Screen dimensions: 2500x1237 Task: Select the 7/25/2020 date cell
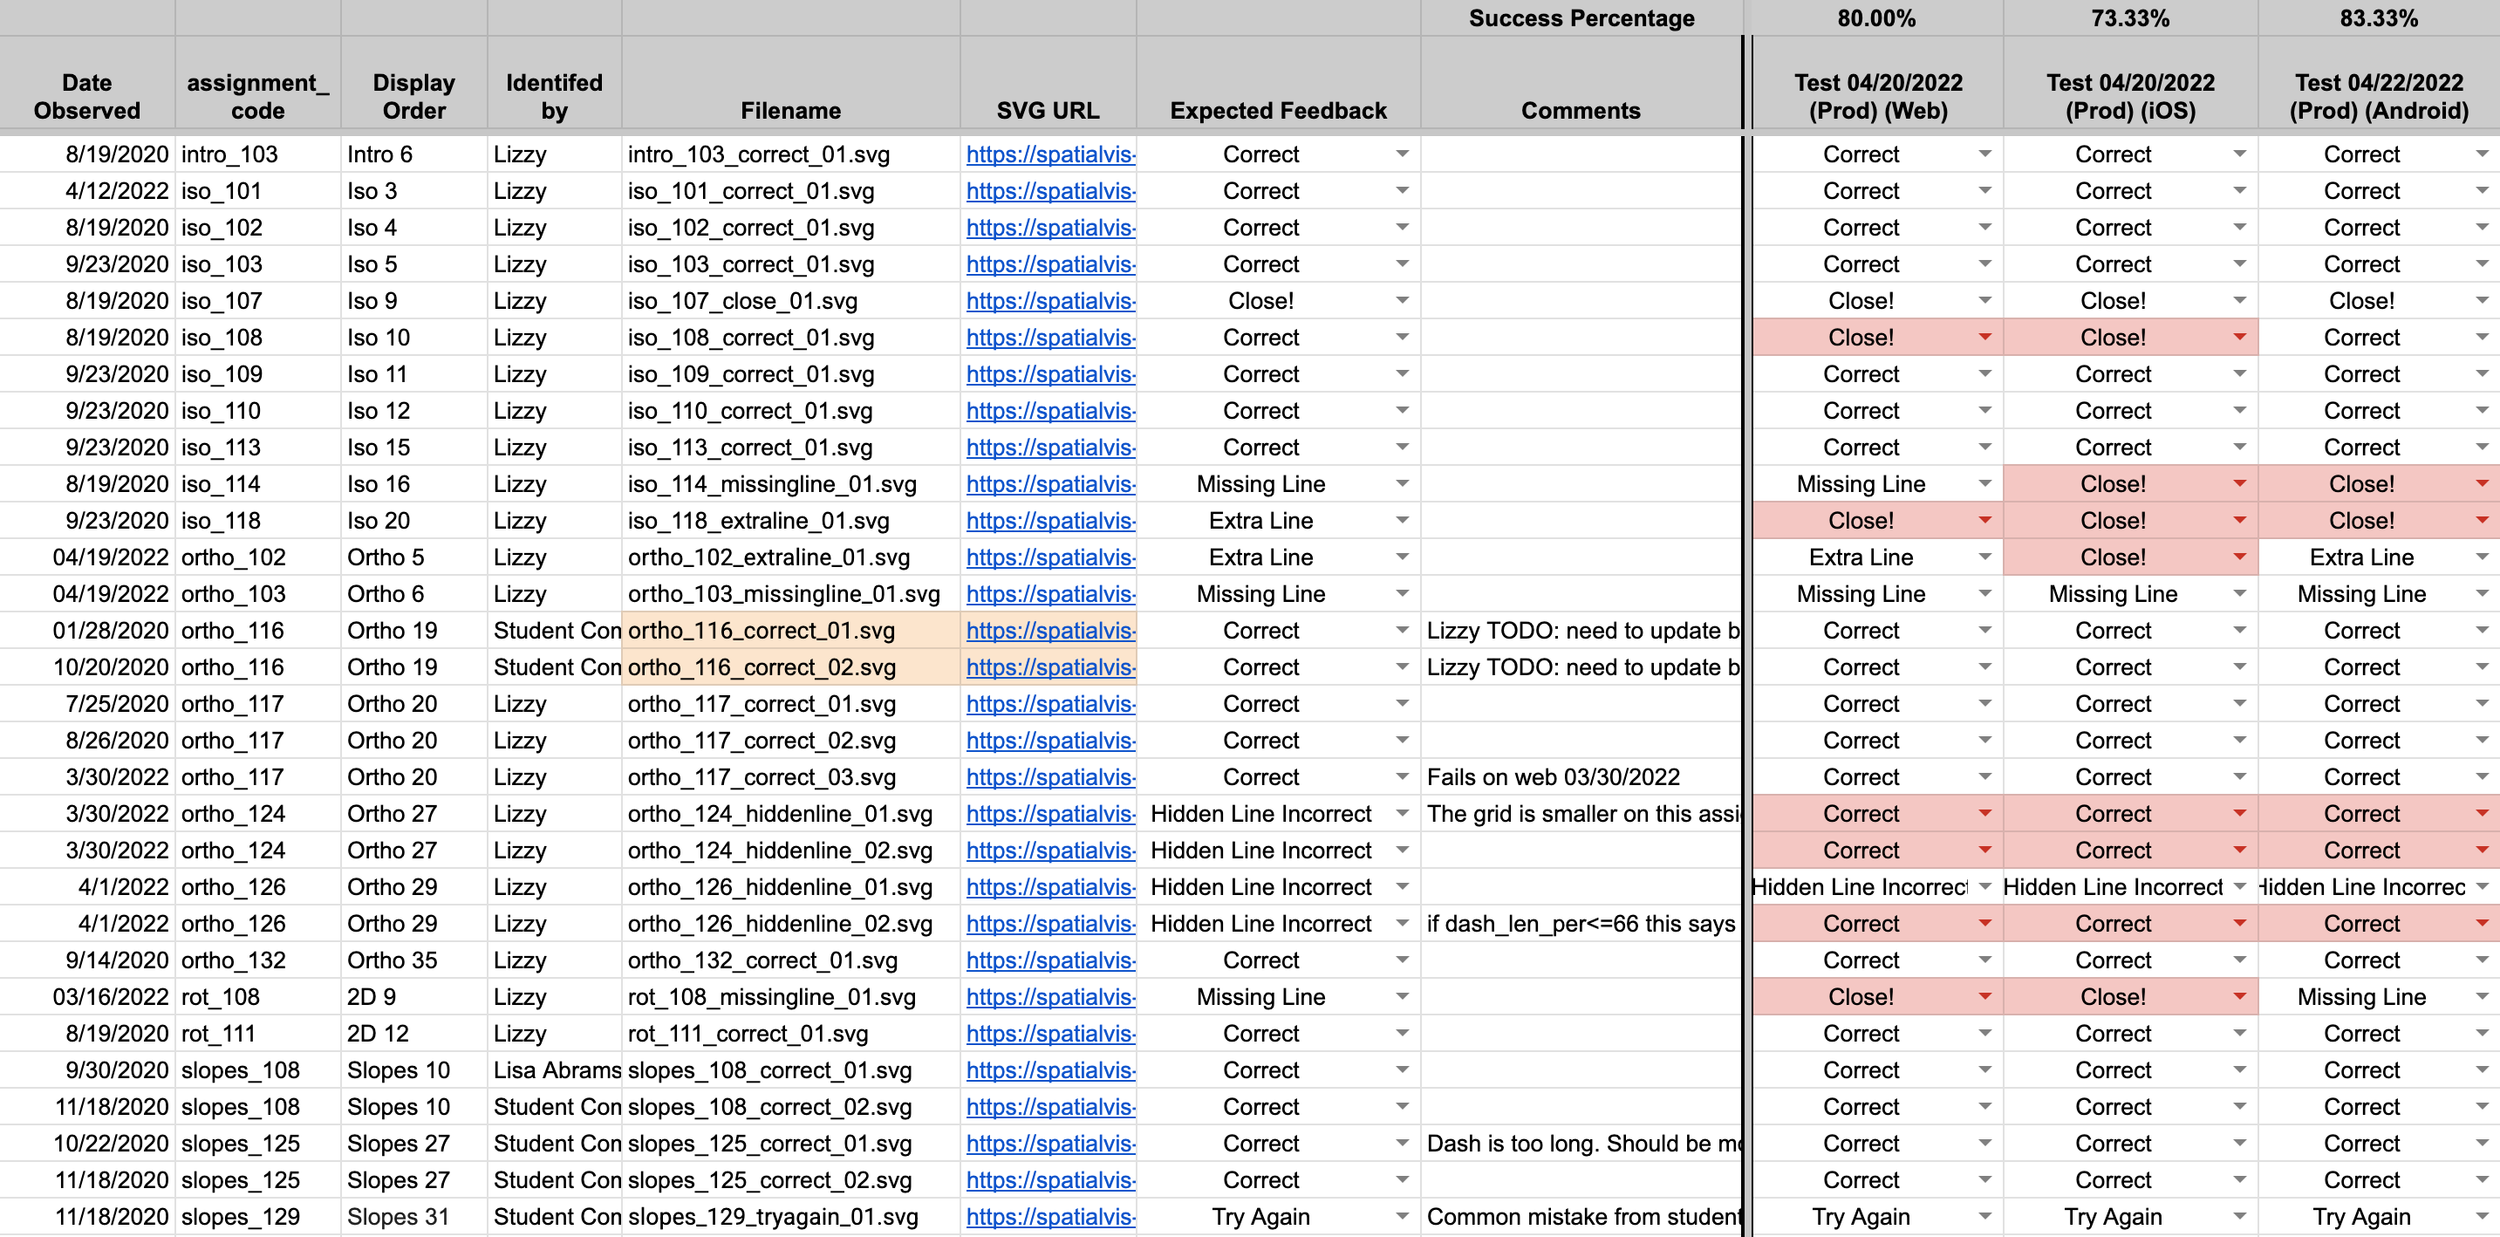click(x=87, y=704)
